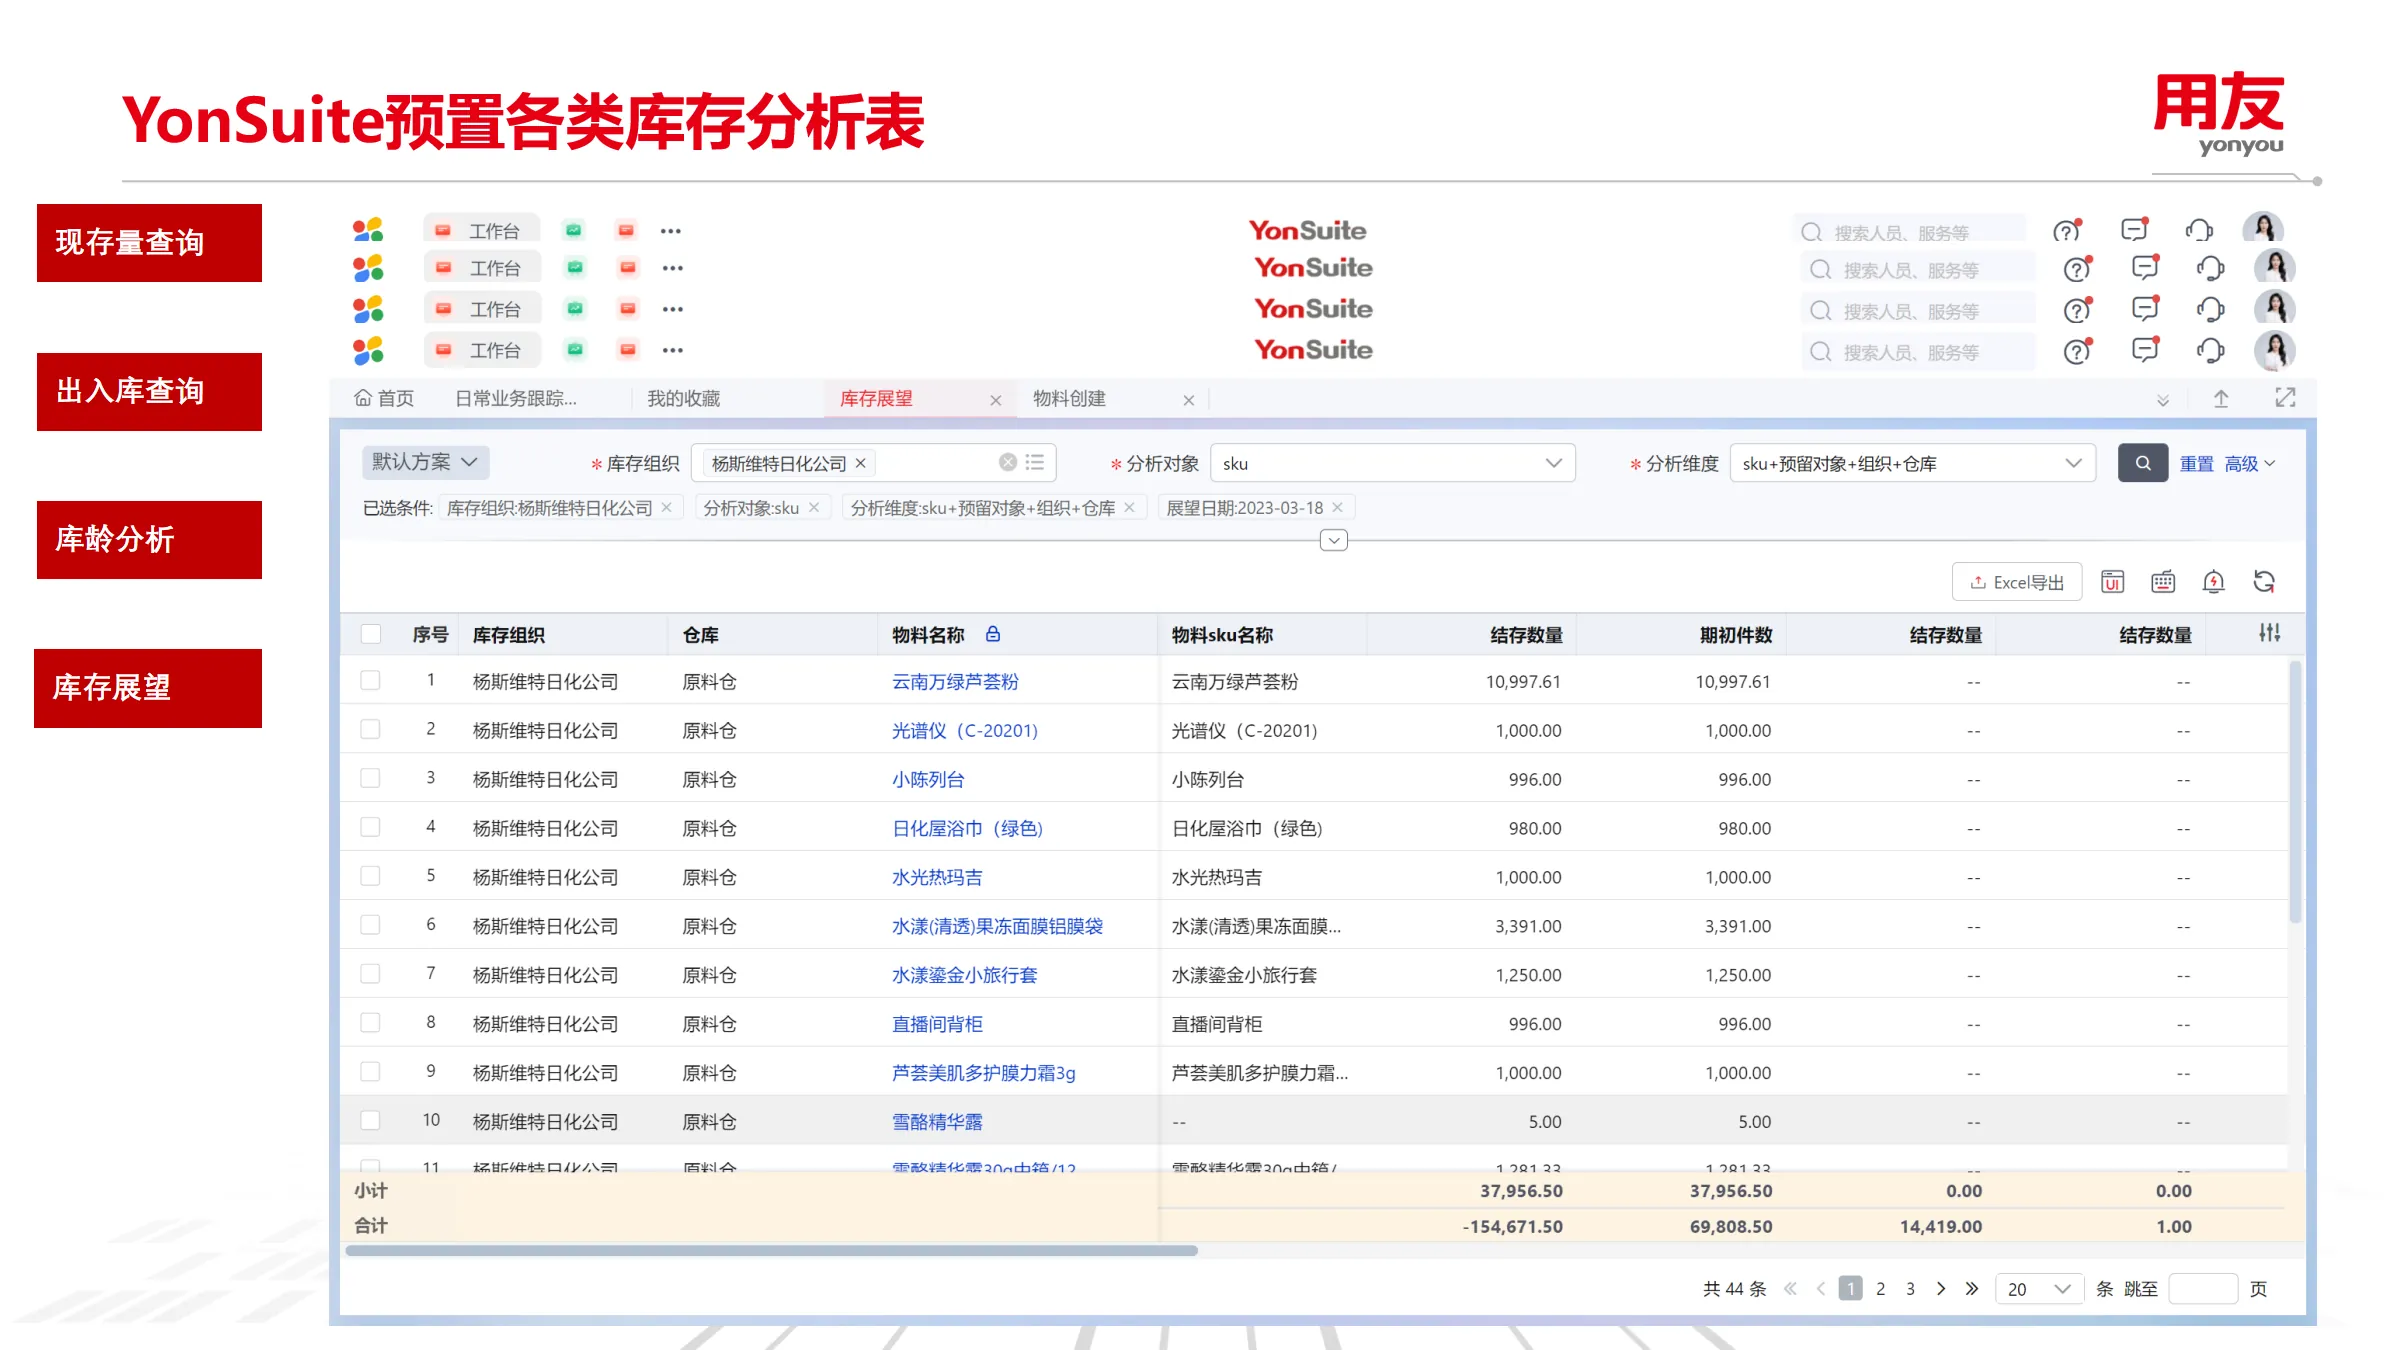Click the alert bell icon in table toolbar
Screen dimensions: 2400x1350
pyautogui.click(x=2214, y=582)
